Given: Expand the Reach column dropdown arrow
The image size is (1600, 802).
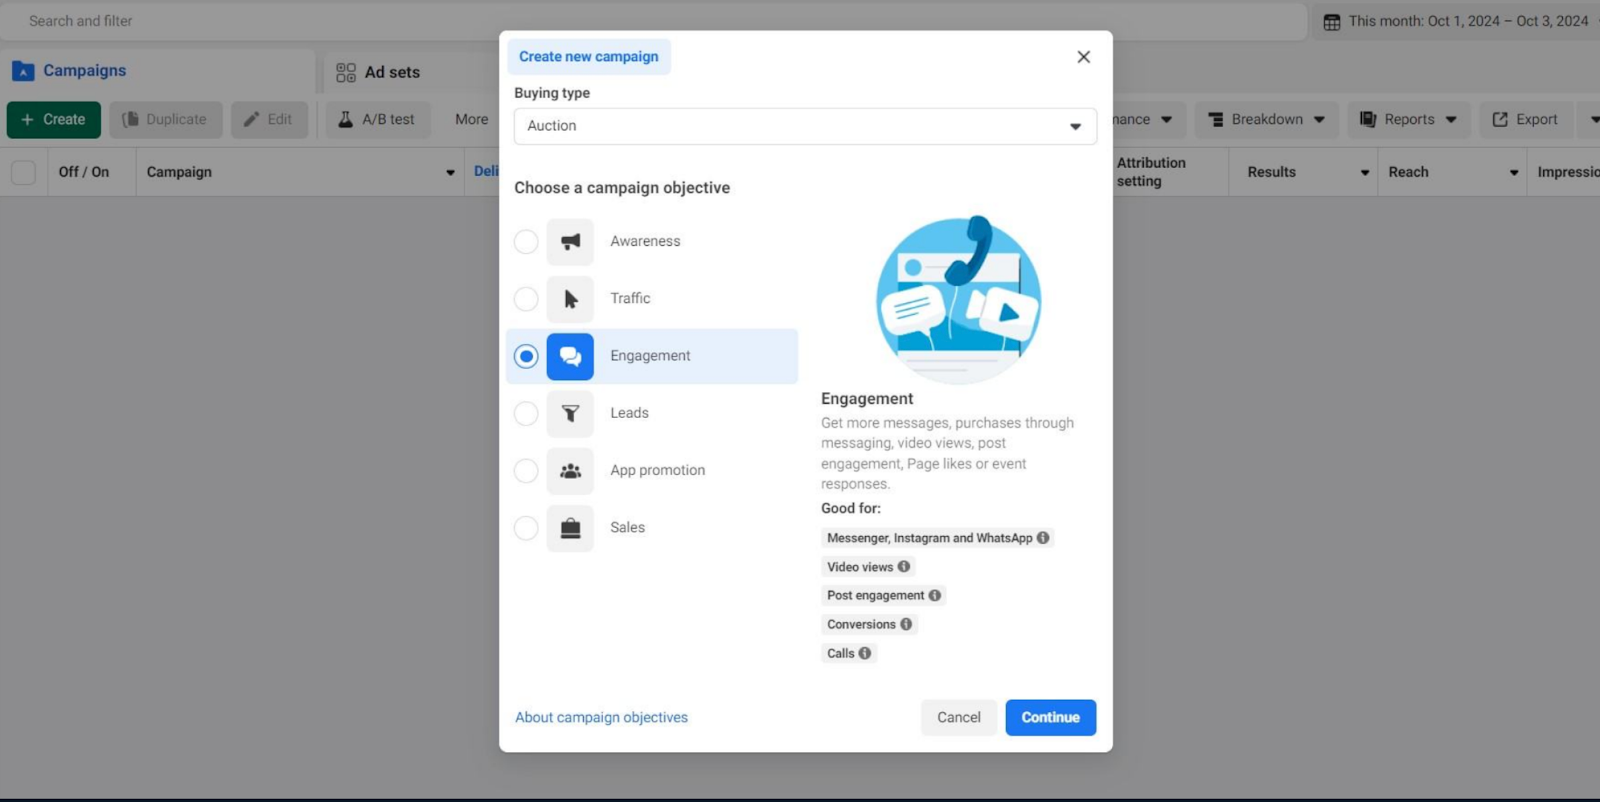Looking at the screenshot, I should click(1514, 173).
